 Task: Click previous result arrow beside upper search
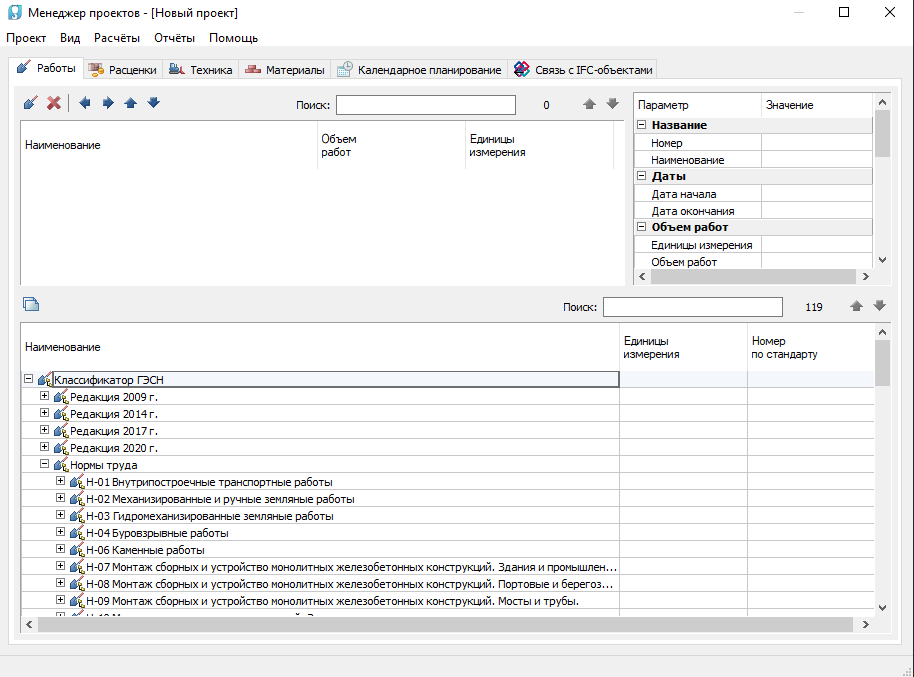pyautogui.click(x=590, y=104)
